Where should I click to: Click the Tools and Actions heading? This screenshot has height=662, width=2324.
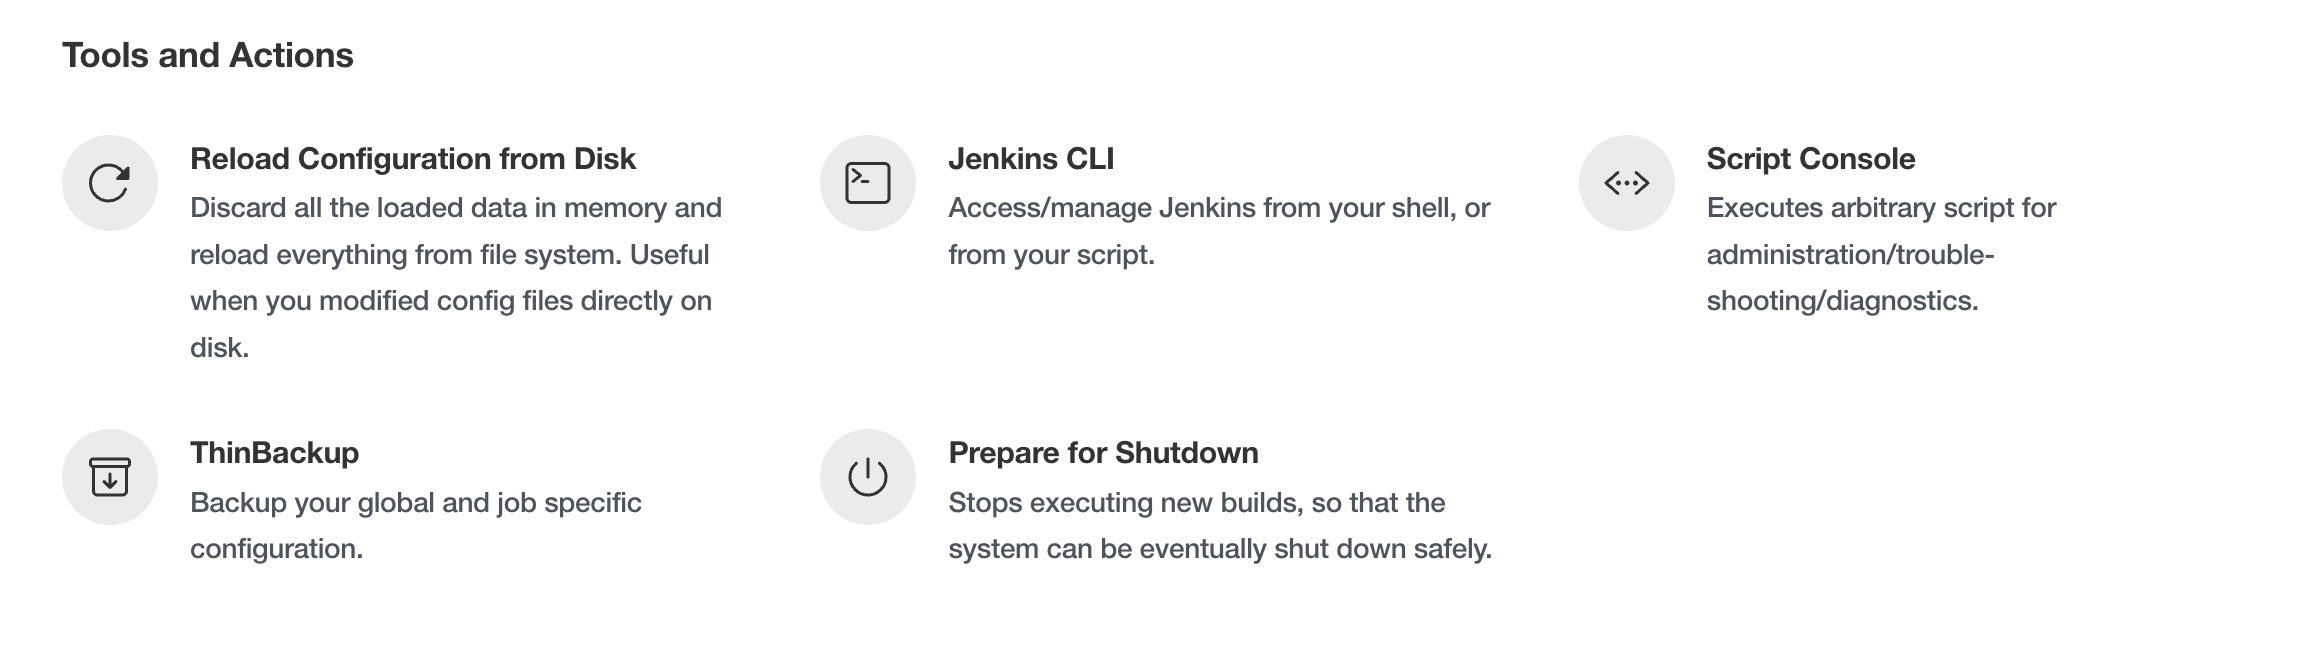[208, 55]
